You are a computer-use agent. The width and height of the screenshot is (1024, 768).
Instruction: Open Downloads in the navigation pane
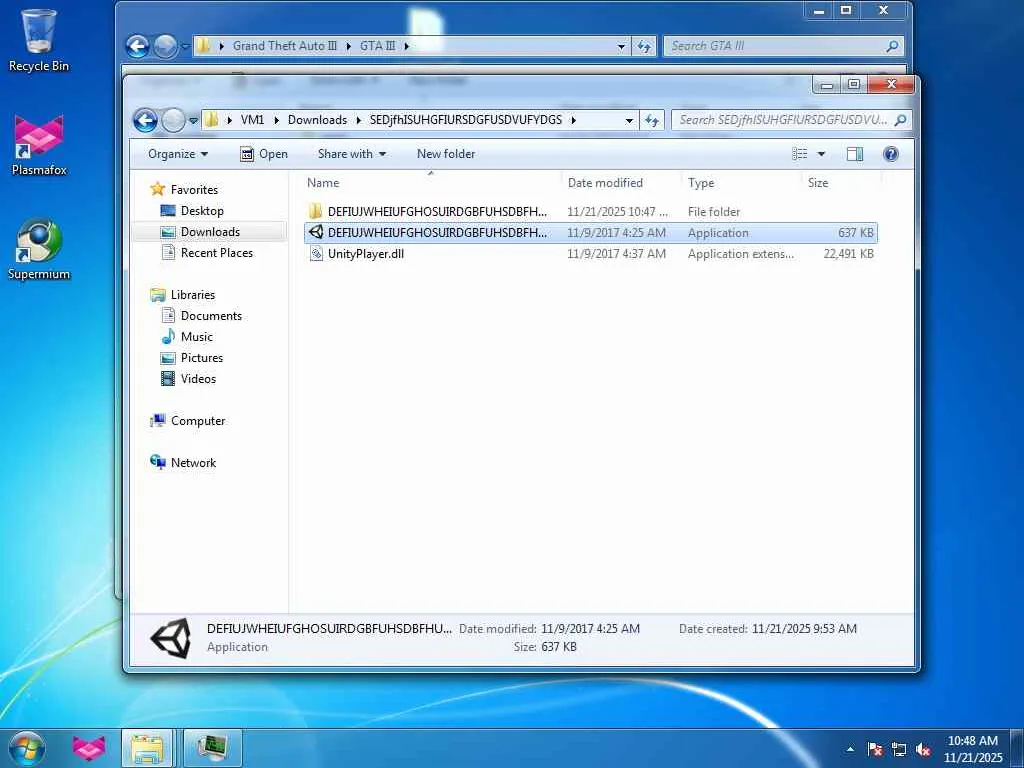point(210,232)
